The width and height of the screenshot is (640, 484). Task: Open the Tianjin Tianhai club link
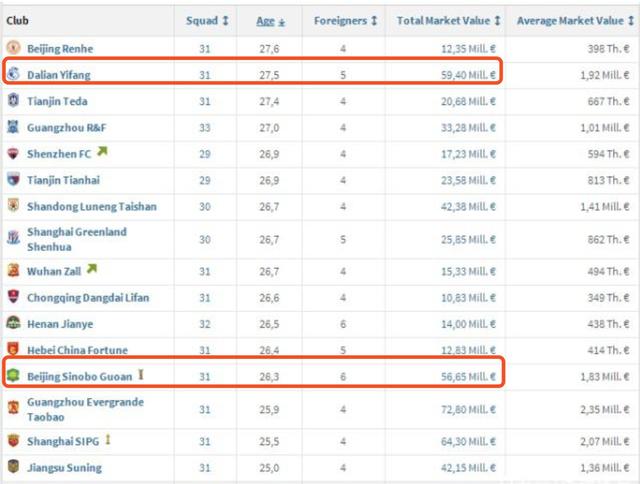[63, 180]
